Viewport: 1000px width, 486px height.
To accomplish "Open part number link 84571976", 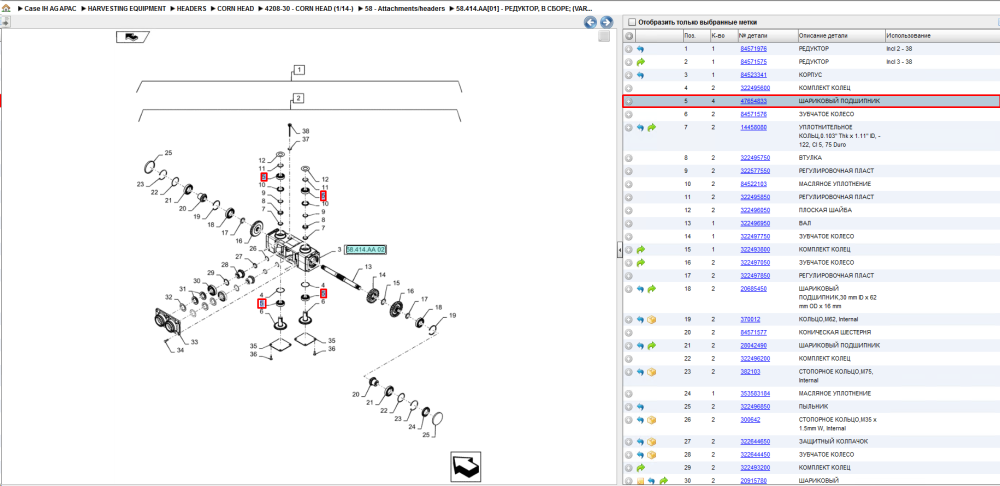I will 753,49.
